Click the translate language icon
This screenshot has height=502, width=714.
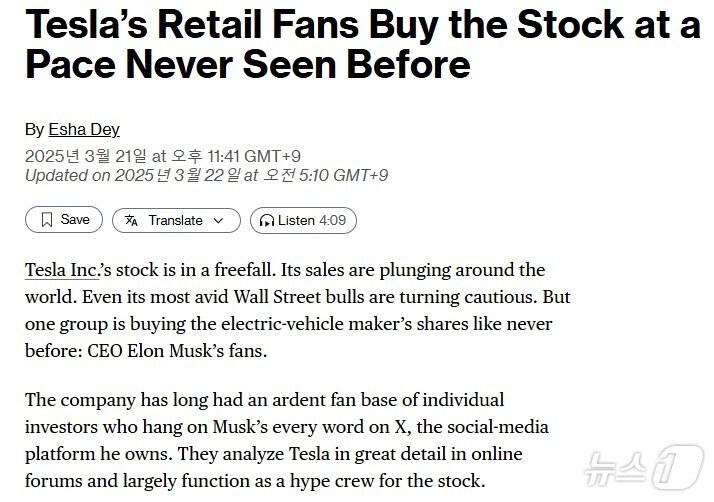click(132, 220)
